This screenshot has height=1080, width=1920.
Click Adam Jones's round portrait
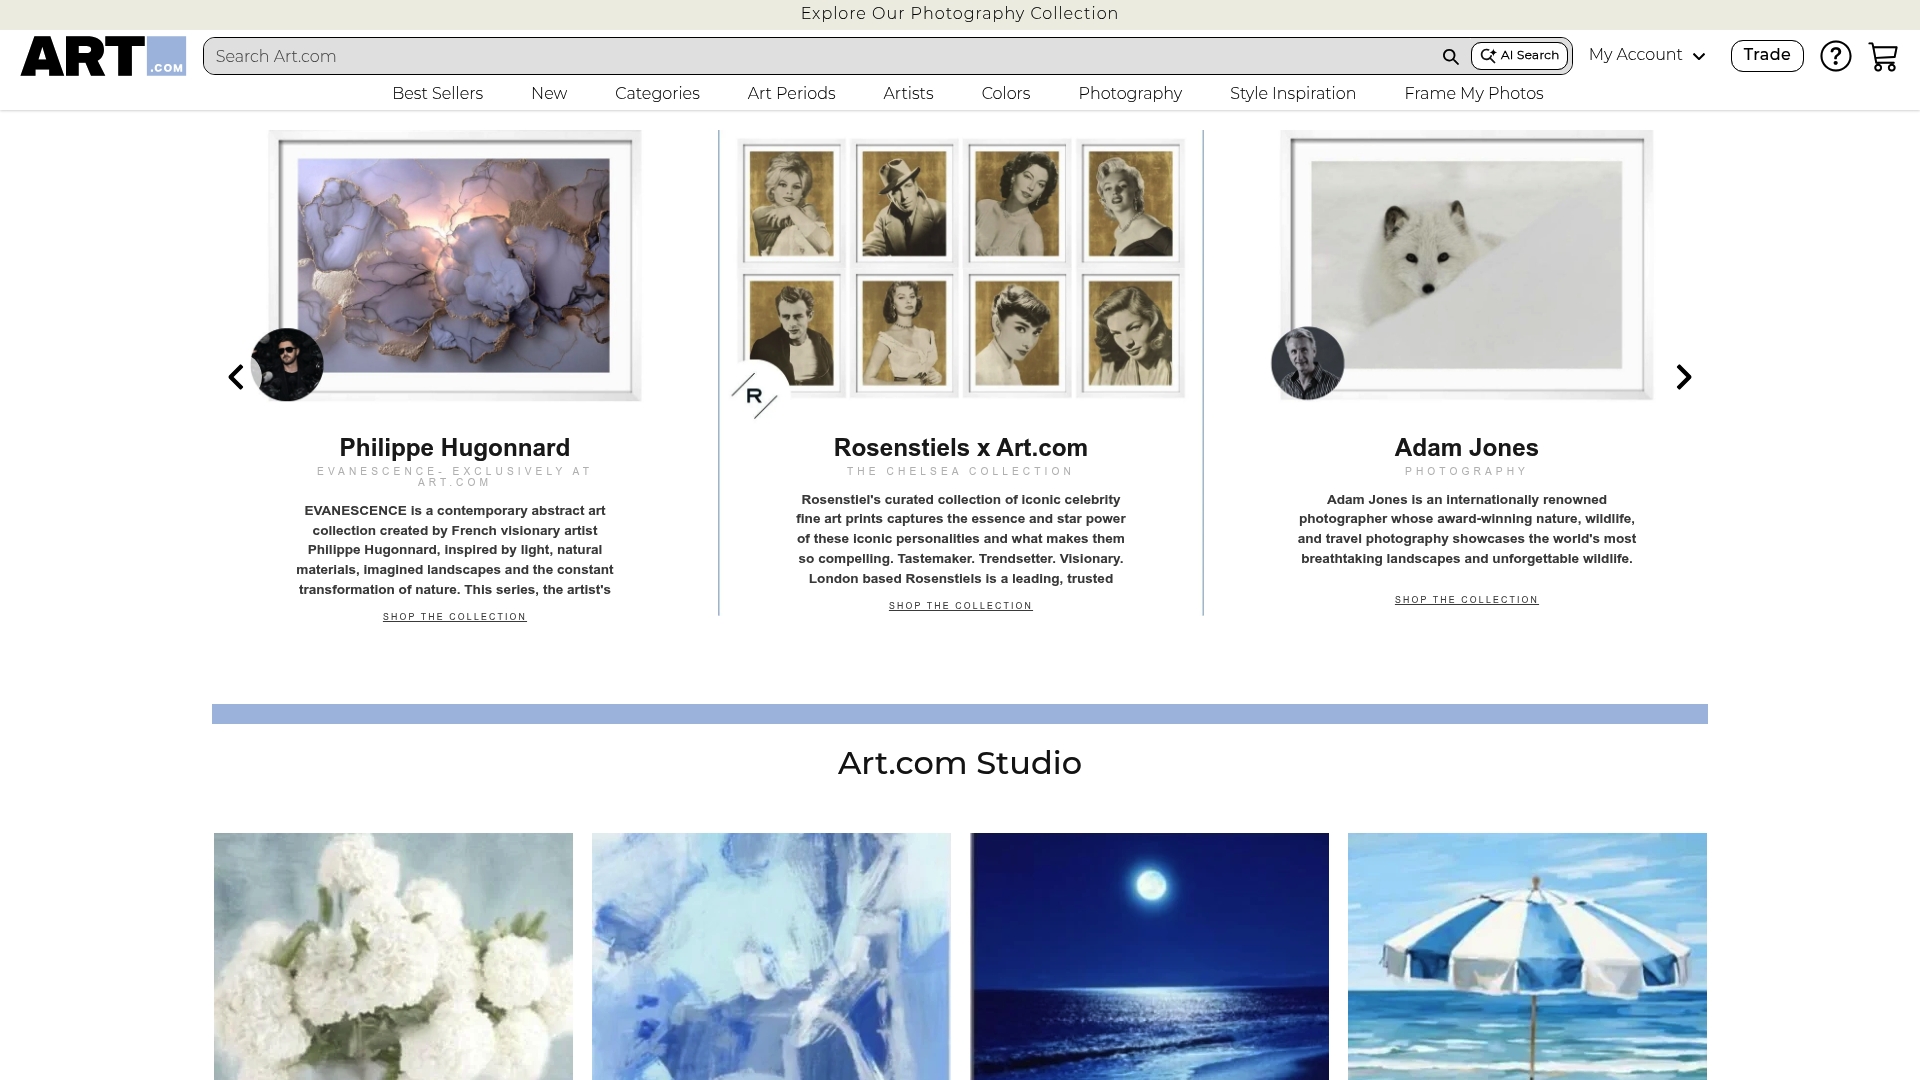tap(1307, 363)
